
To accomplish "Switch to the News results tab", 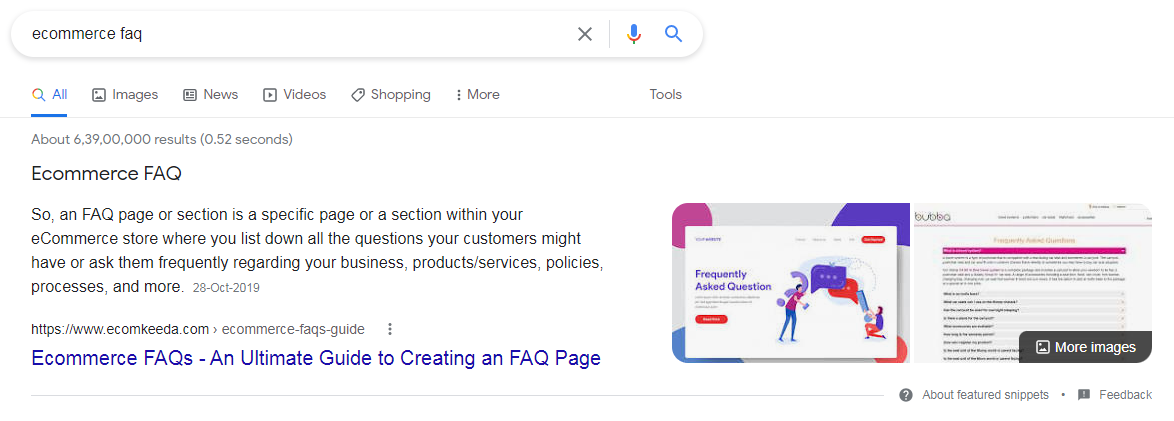I will (210, 95).
